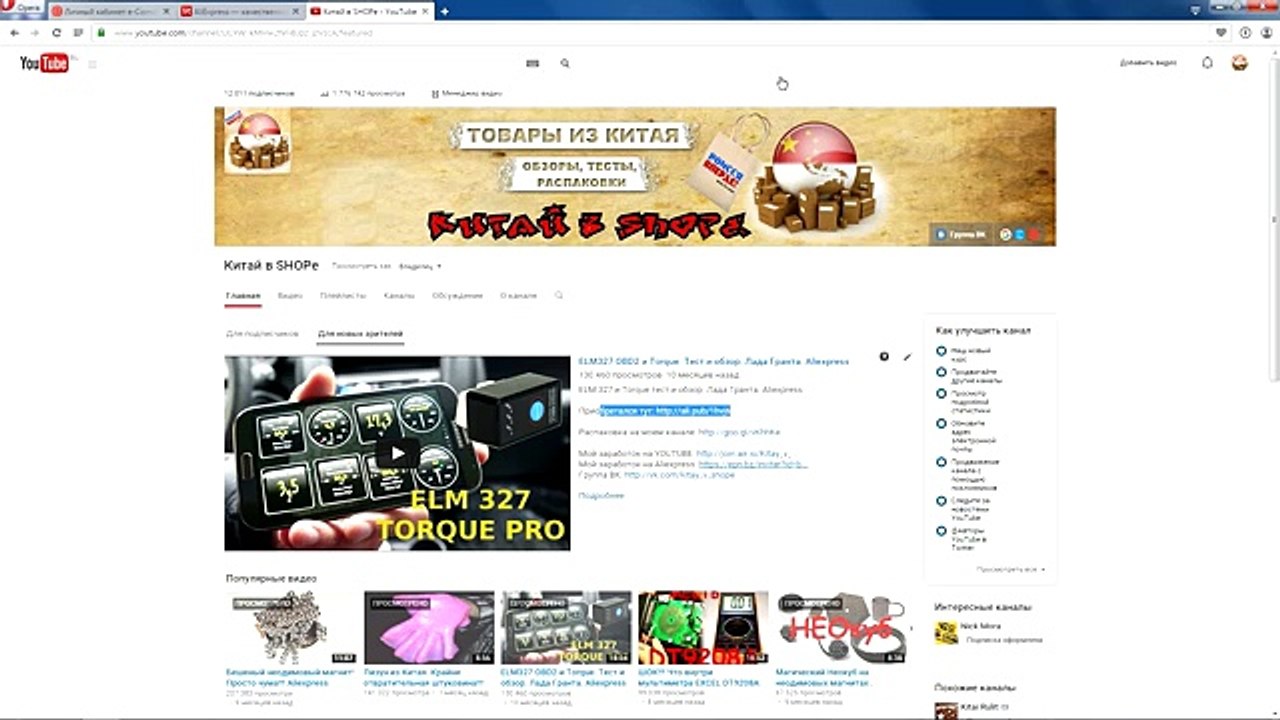
Task: Play the ELM 327 trailer video
Action: click(397, 453)
